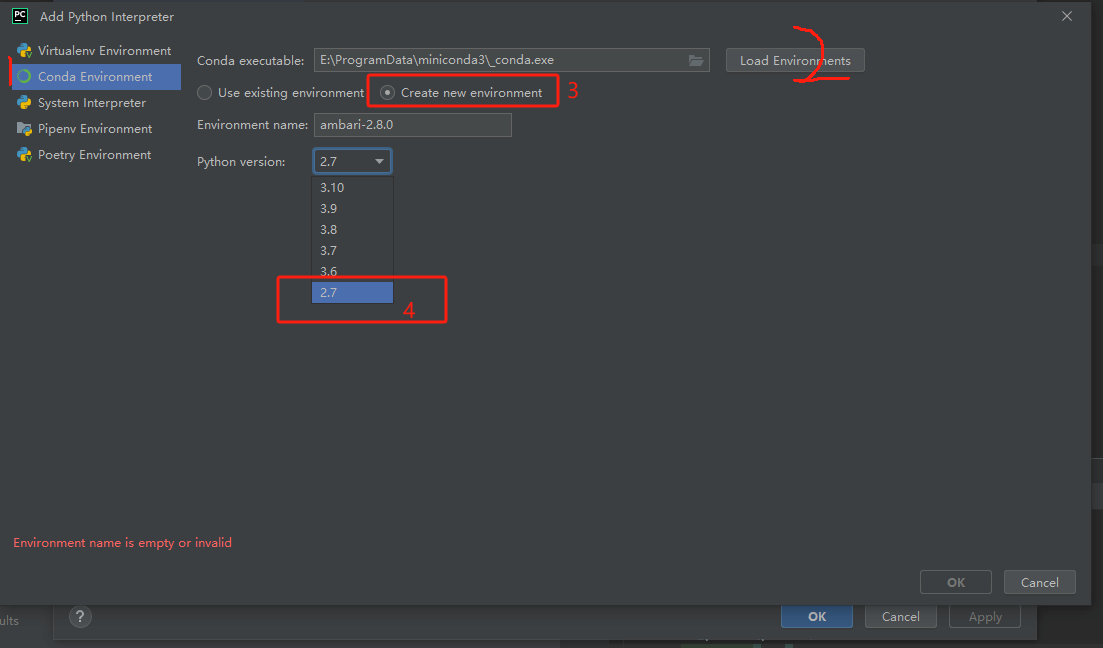
Task: Pick Python version 3.9 from list
Action: [x=352, y=208]
